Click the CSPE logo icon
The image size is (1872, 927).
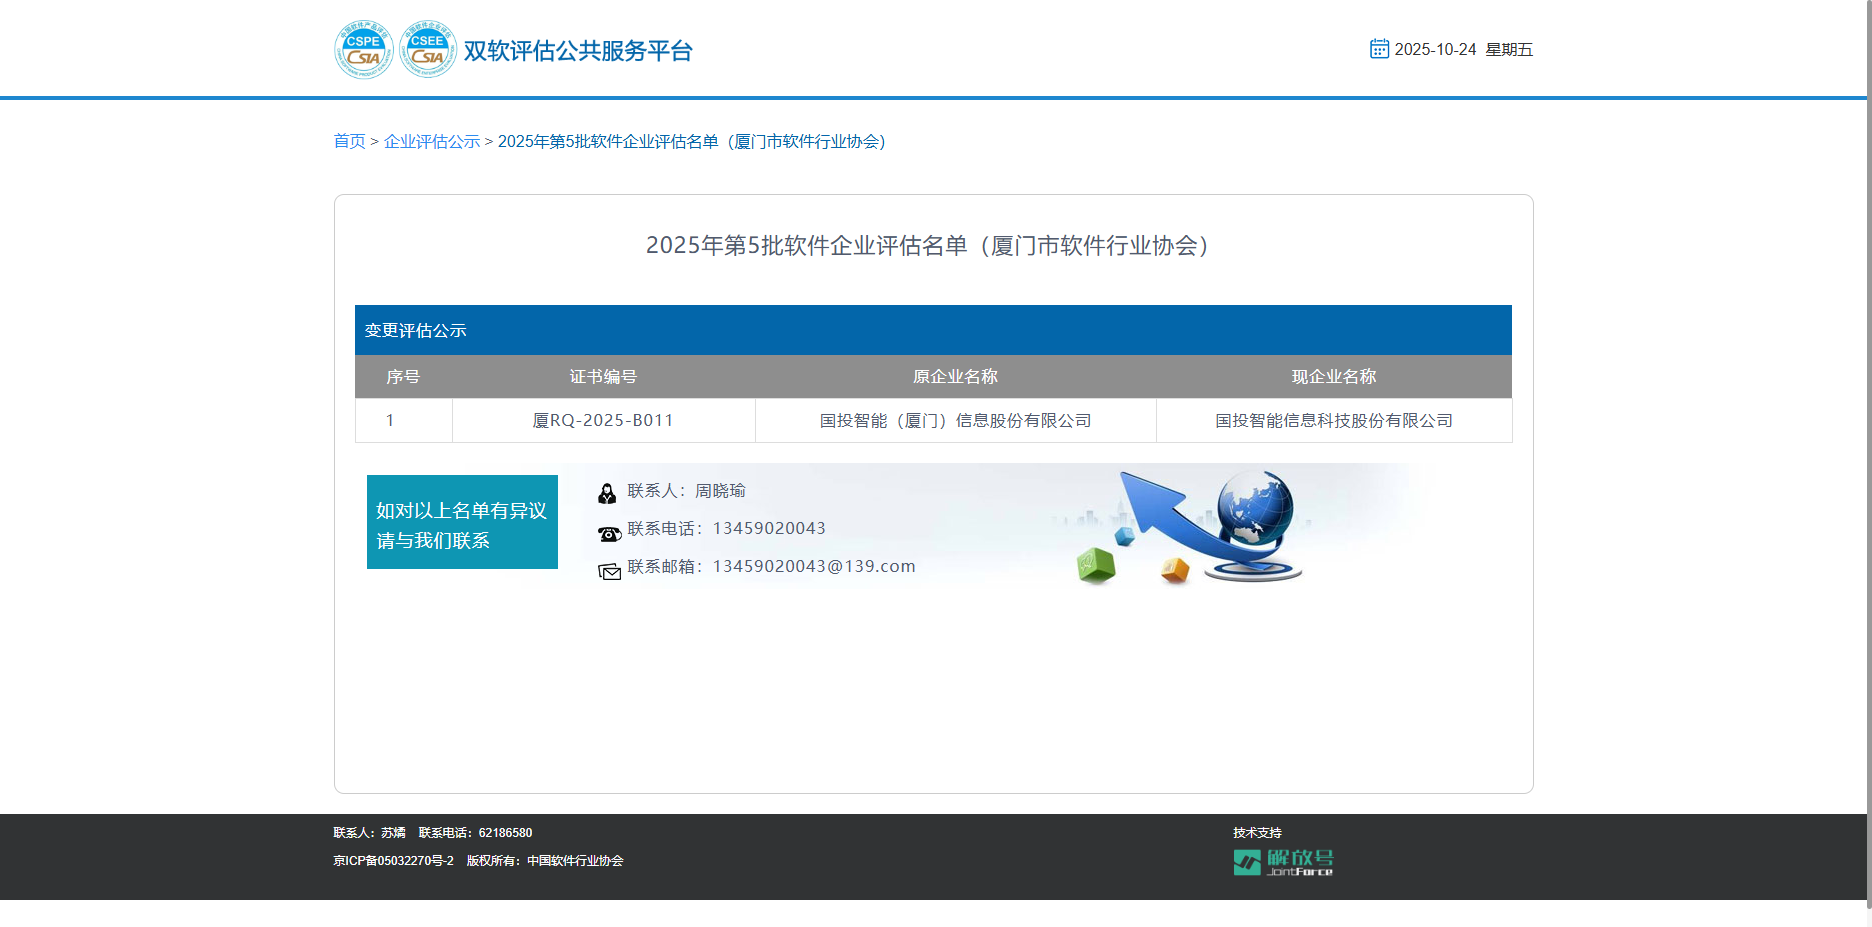(363, 49)
